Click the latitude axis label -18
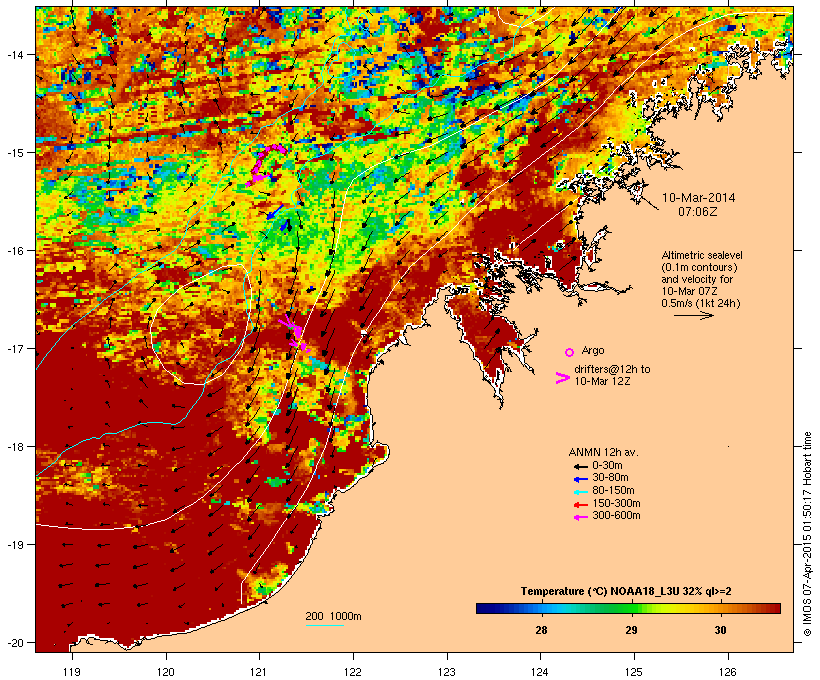 (14, 447)
